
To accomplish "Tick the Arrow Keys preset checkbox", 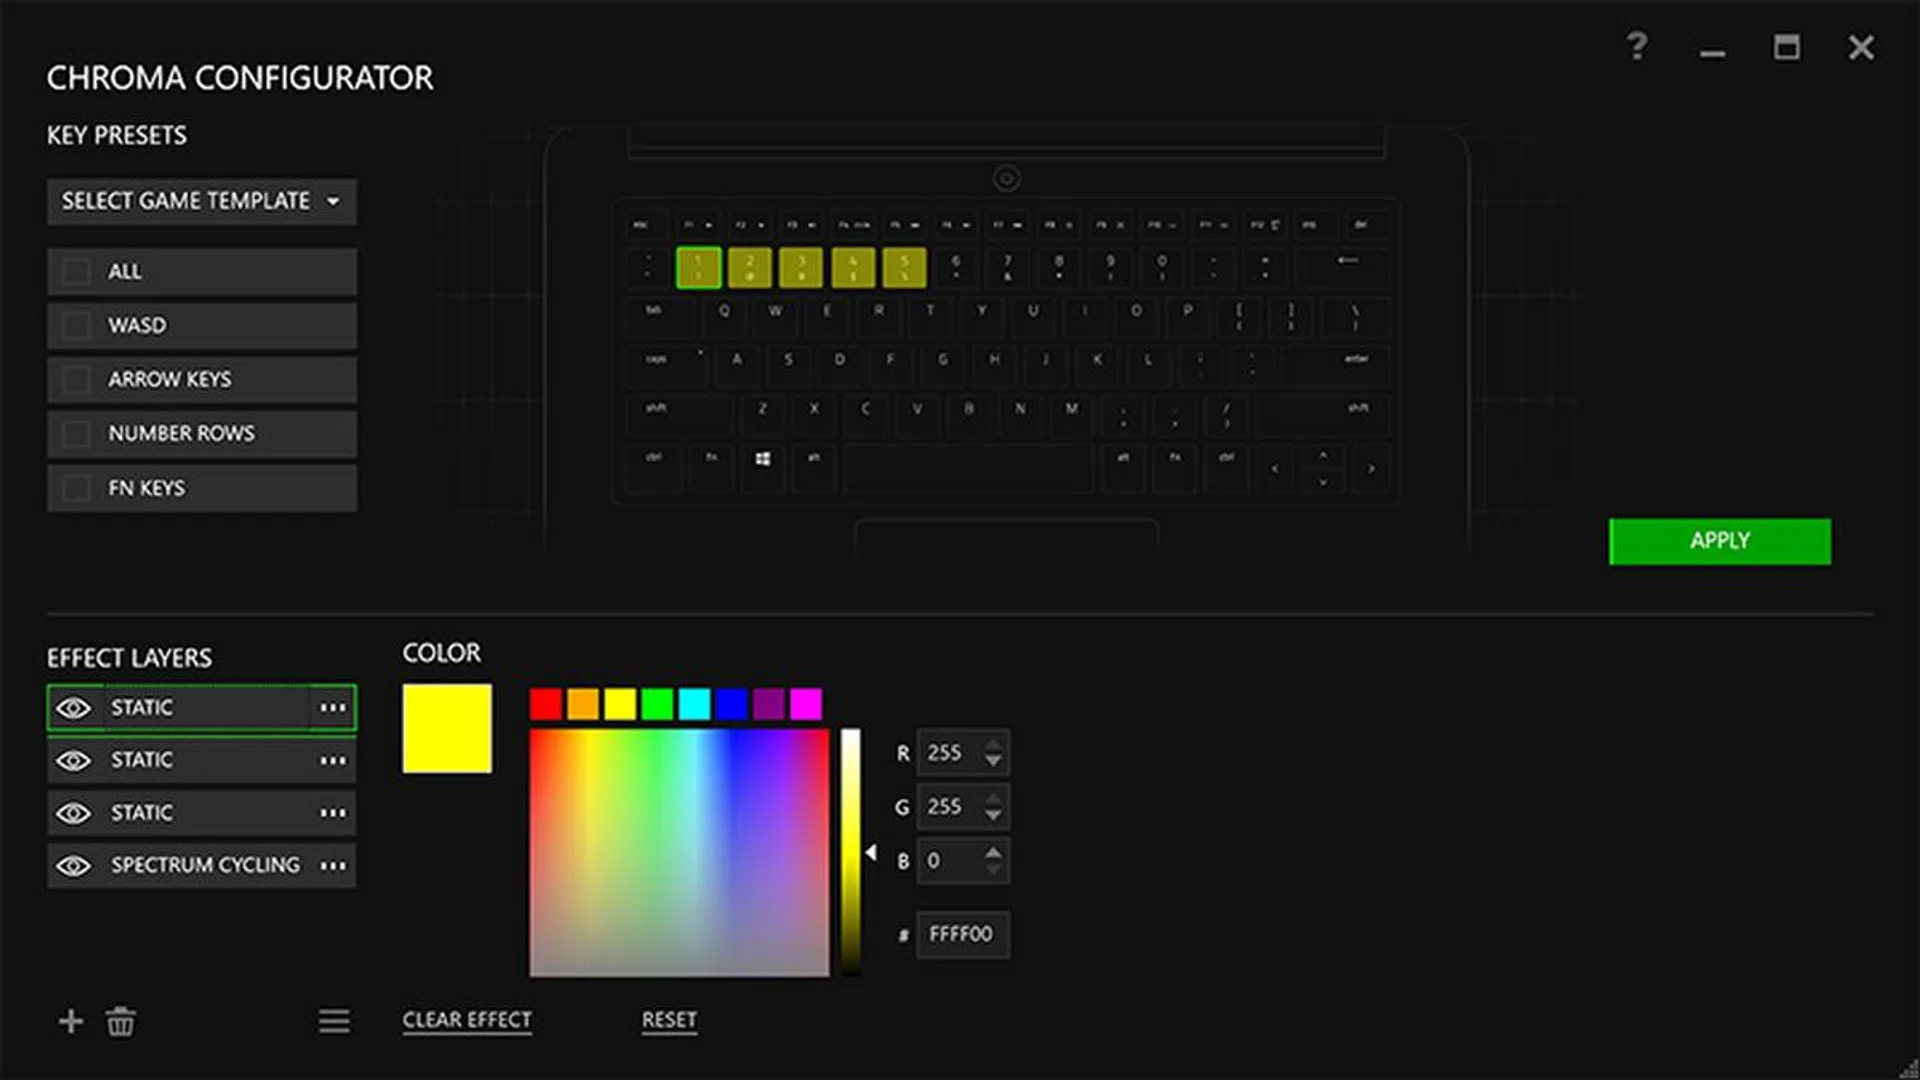I will tap(76, 380).
